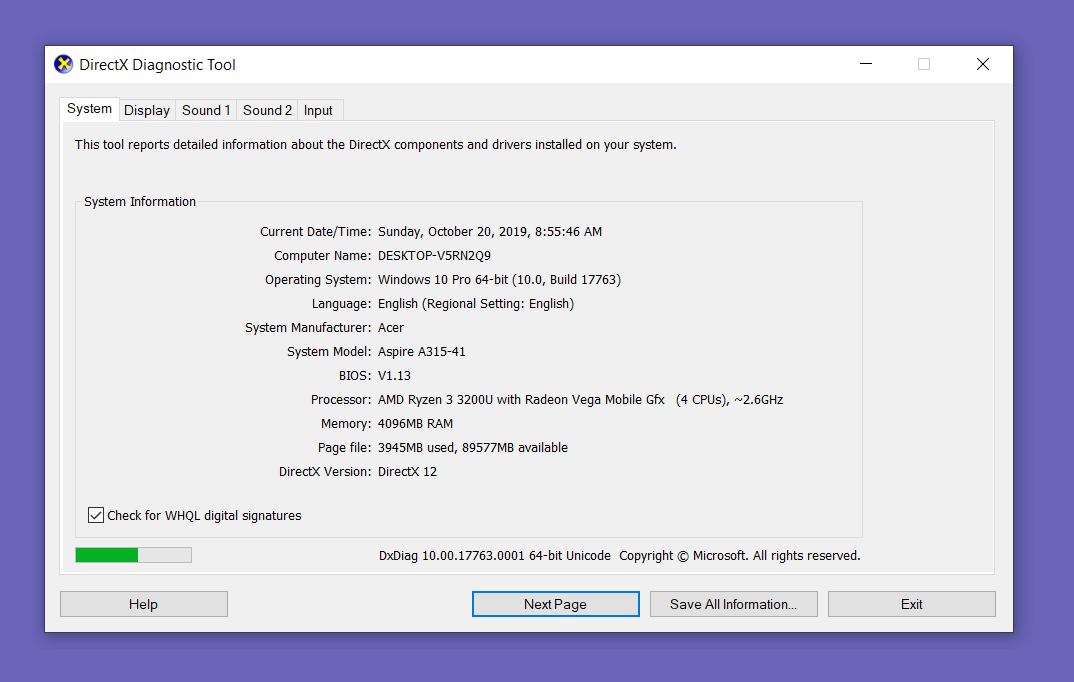This screenshot has height=682, width=1074.
Task: Click the System Manufacturer label
Action: 308,327
